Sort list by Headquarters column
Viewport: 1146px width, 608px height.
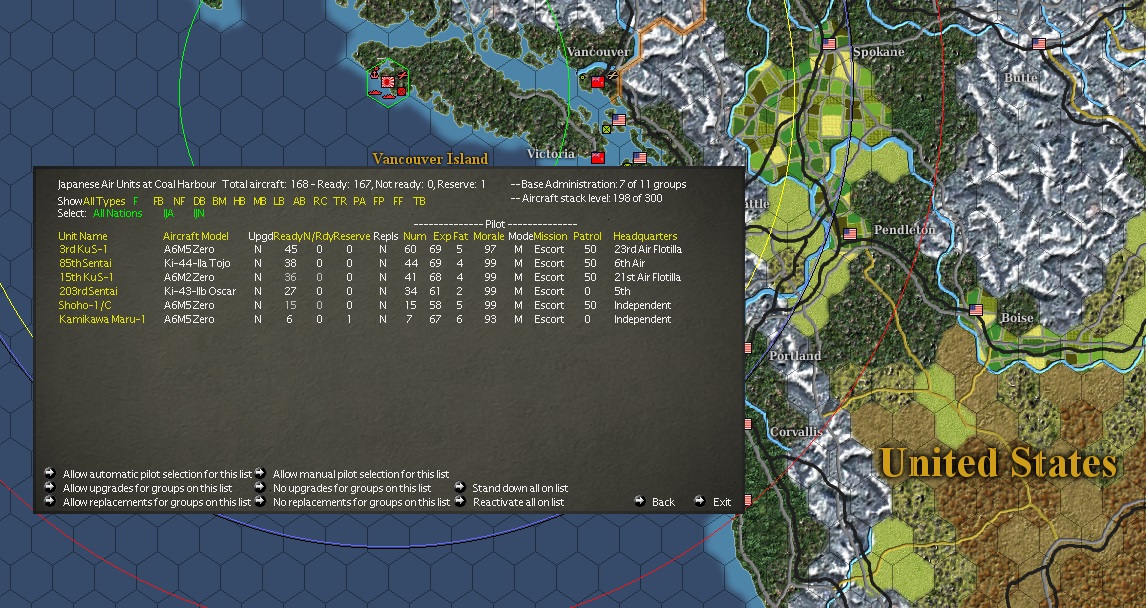click(x=645, y=236)
